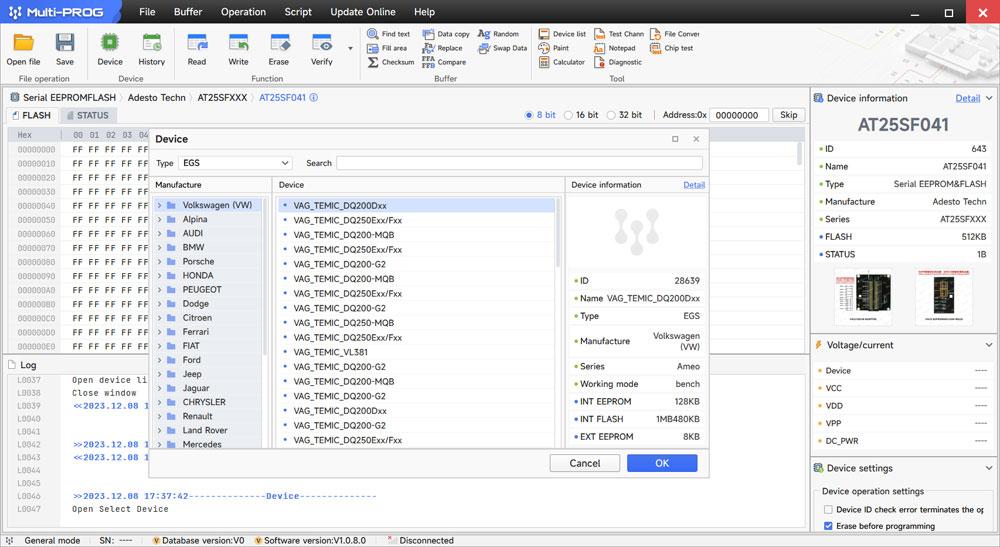Expand the Porsche manufacturer folder
Screen dimensions: 1000x547
pyautogui.click(x=159, y=261)
